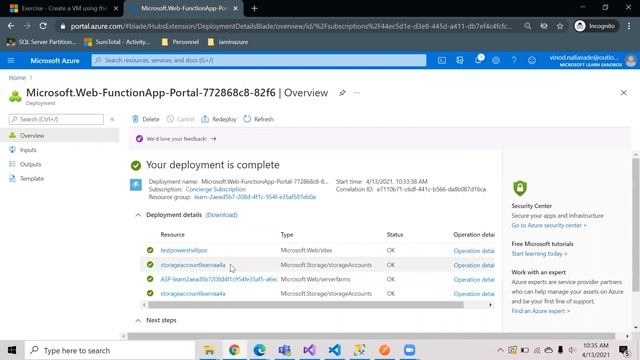Image resolution: width=640 pixels, height=360 pixels.
Task: Open File Explorer from the taskbar
Action: (209, 350)
